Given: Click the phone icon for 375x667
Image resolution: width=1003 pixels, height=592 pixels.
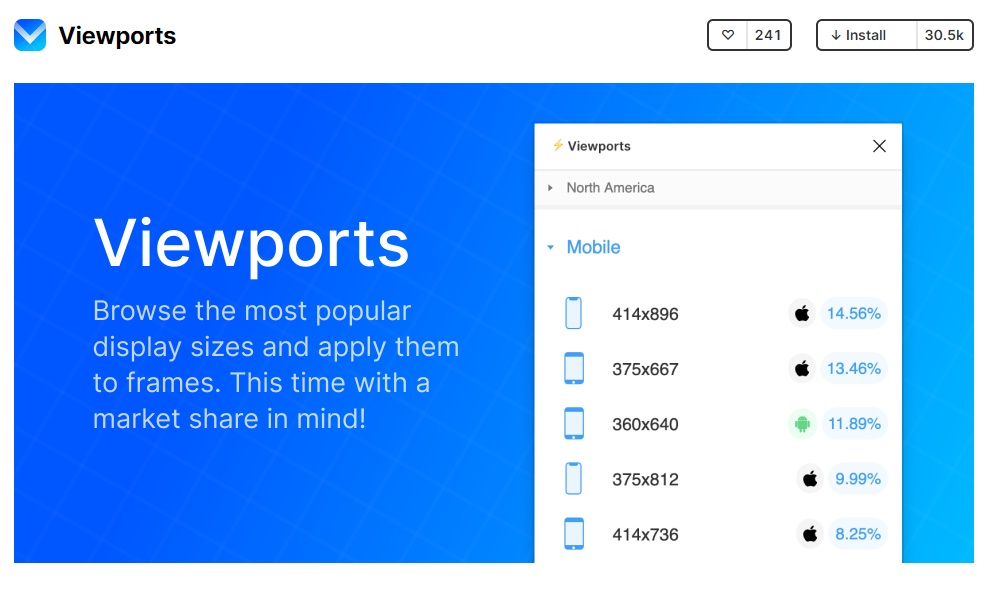Looking at the screenshot, I should tap(574, 368).
